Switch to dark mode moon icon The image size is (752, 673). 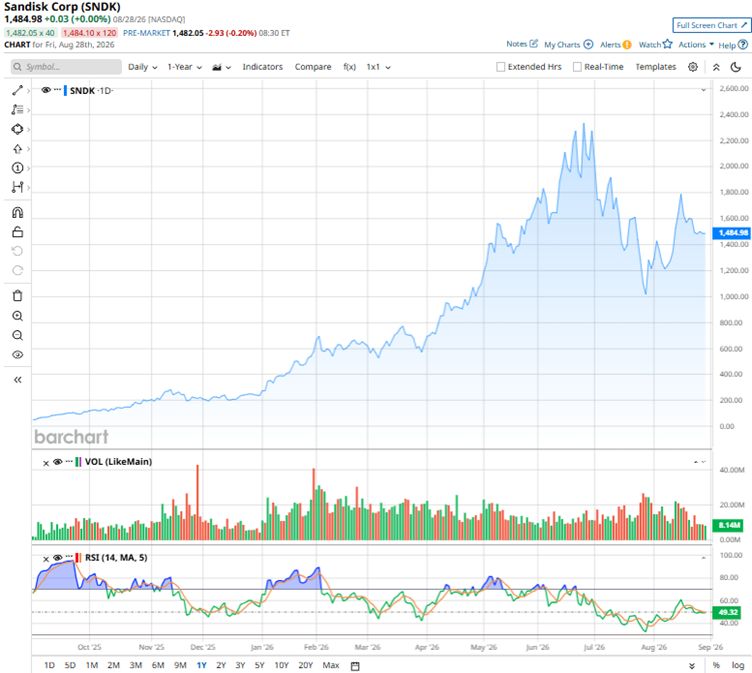[736, 67]
